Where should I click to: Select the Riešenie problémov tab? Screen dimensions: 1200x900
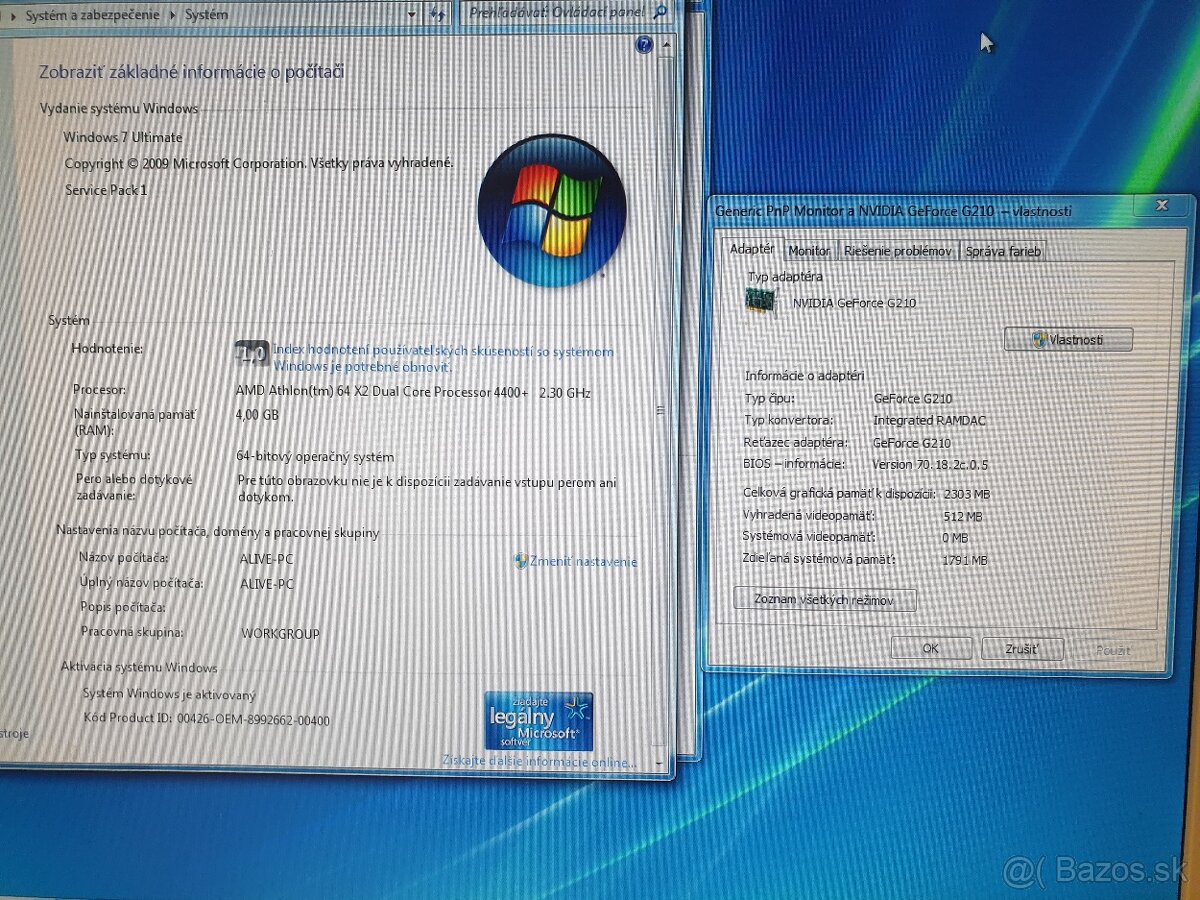897,251
